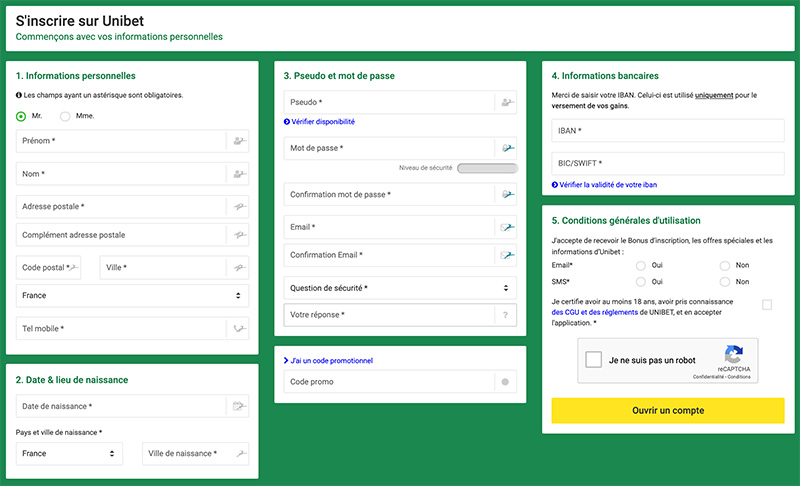The width and height of the screenshot is (800, 486).
Task: Click 'Pays et ville de naissance' label
Action: [x=59, y=432]
